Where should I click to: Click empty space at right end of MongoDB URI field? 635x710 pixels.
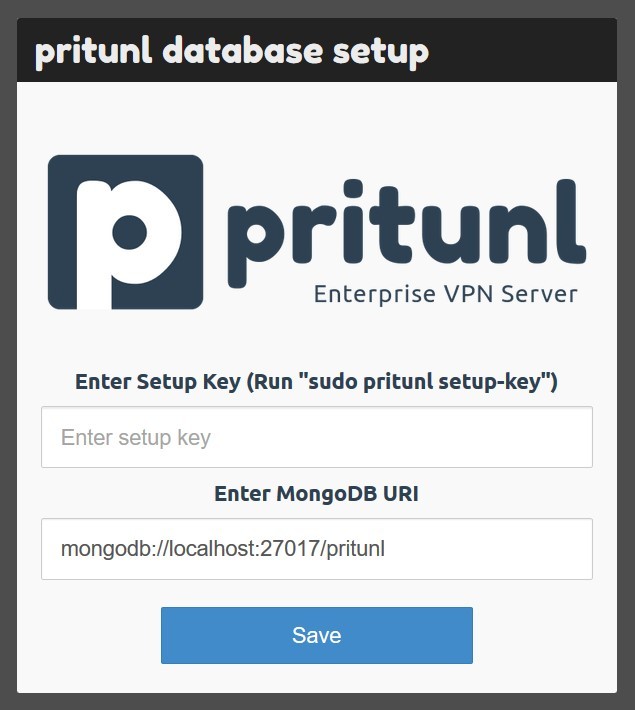520,549
